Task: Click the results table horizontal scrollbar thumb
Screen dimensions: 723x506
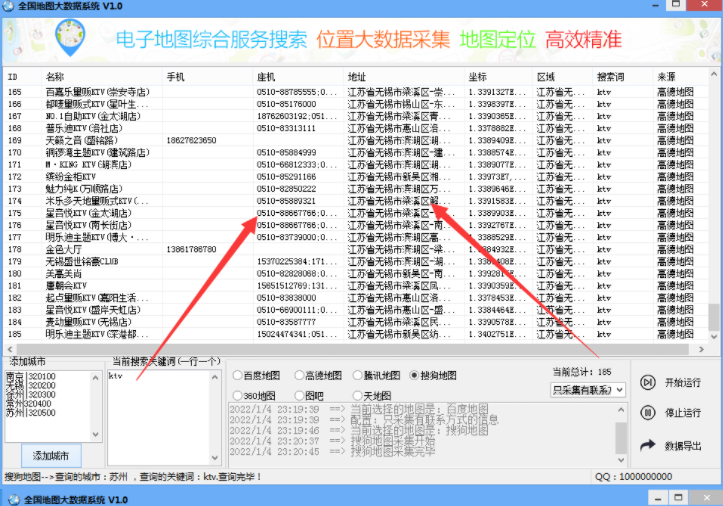Action: pos(353,349)
